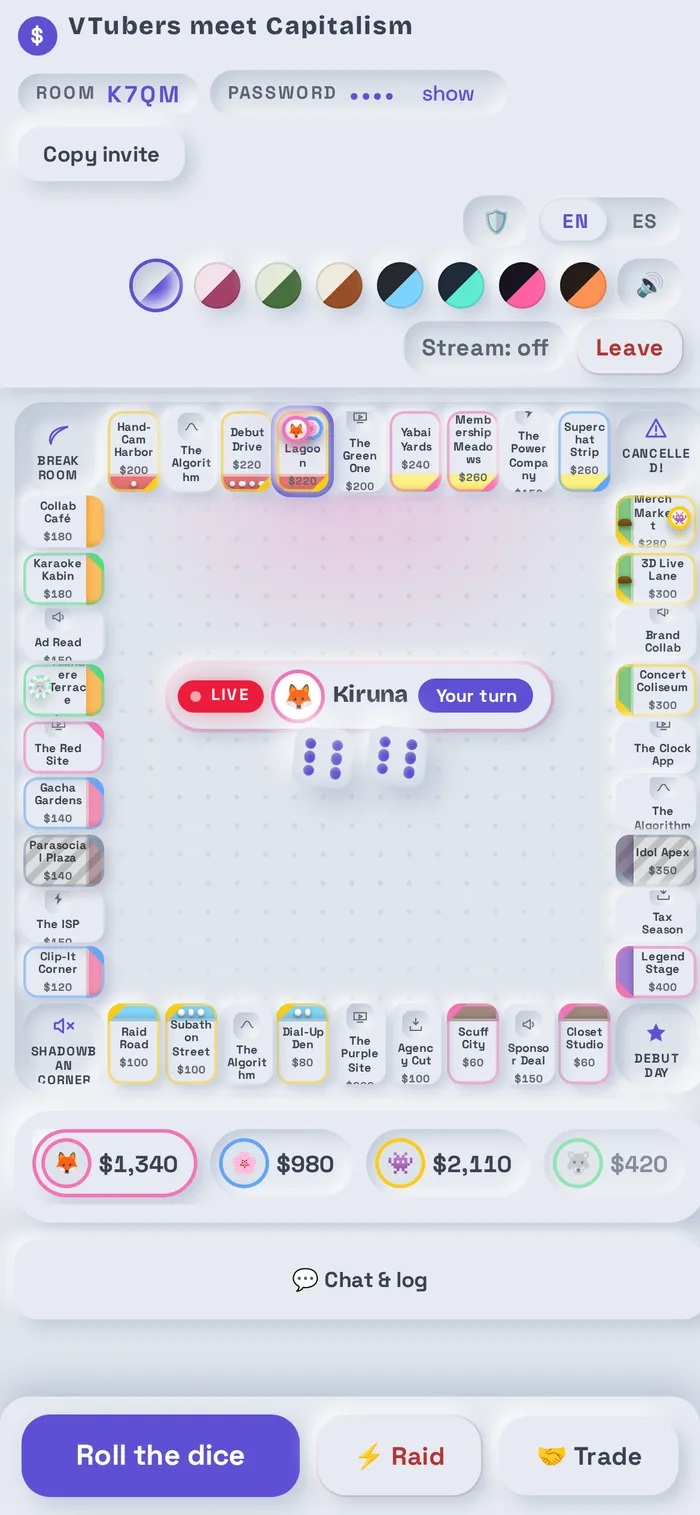Screen dimensions: 700x1515
Task: Start a Raid
Action: pyautogui.click(x=399, y=1456)
